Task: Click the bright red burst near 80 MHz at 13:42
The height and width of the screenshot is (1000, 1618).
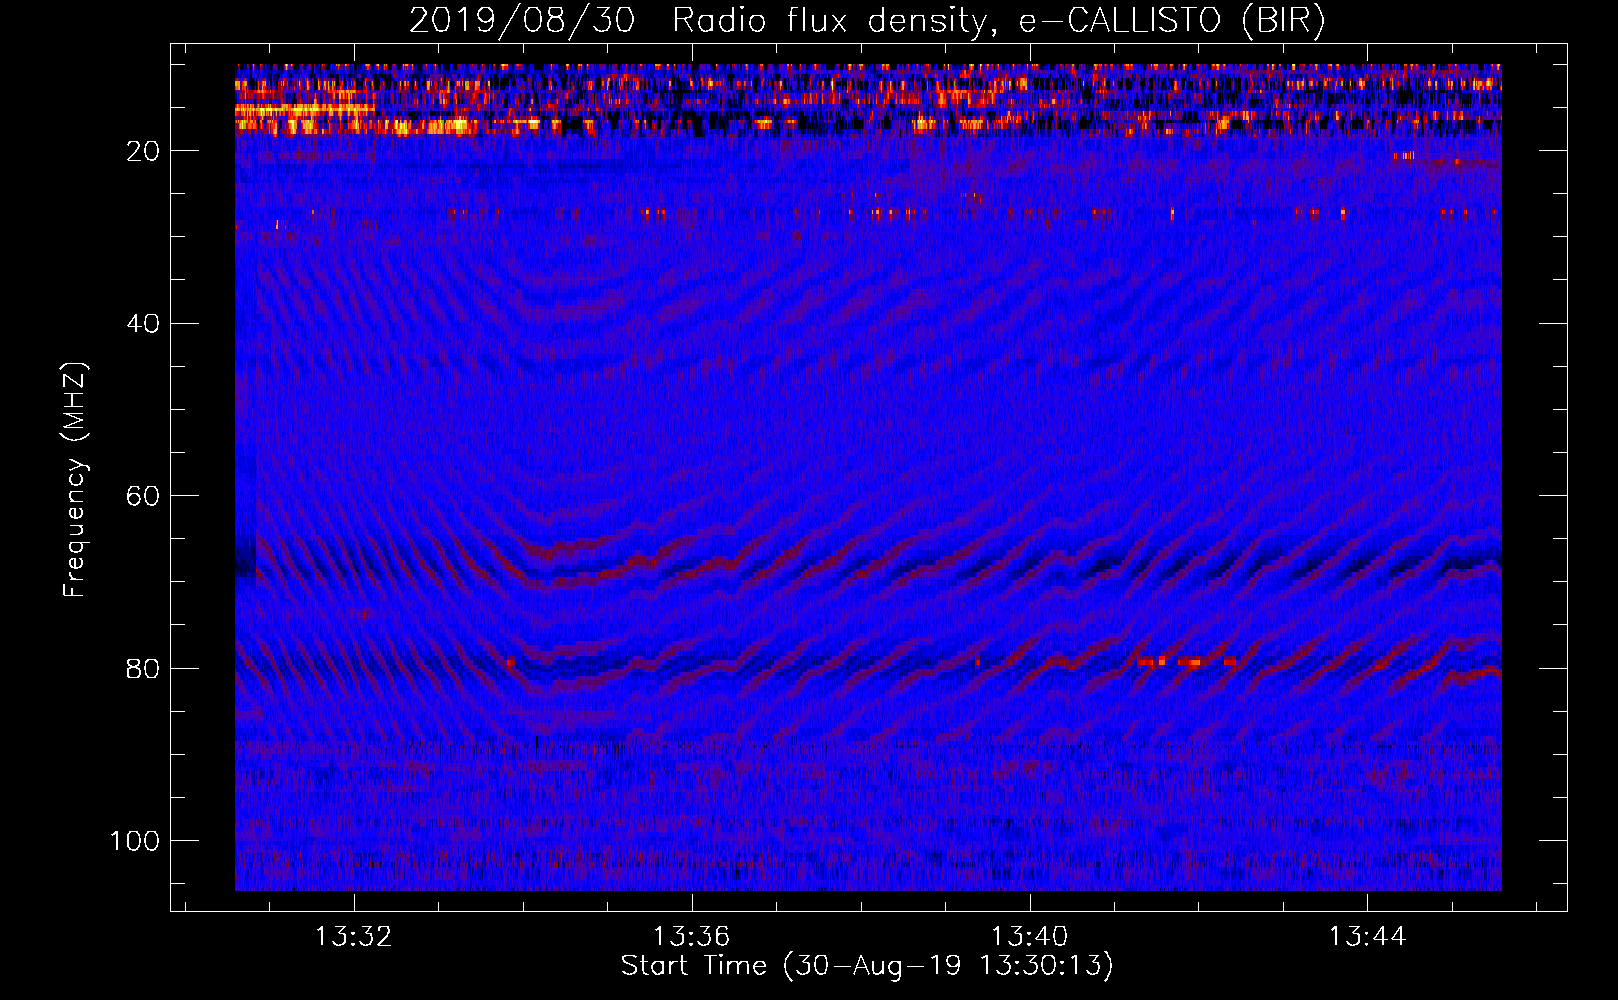Action: click(1187, 662)
